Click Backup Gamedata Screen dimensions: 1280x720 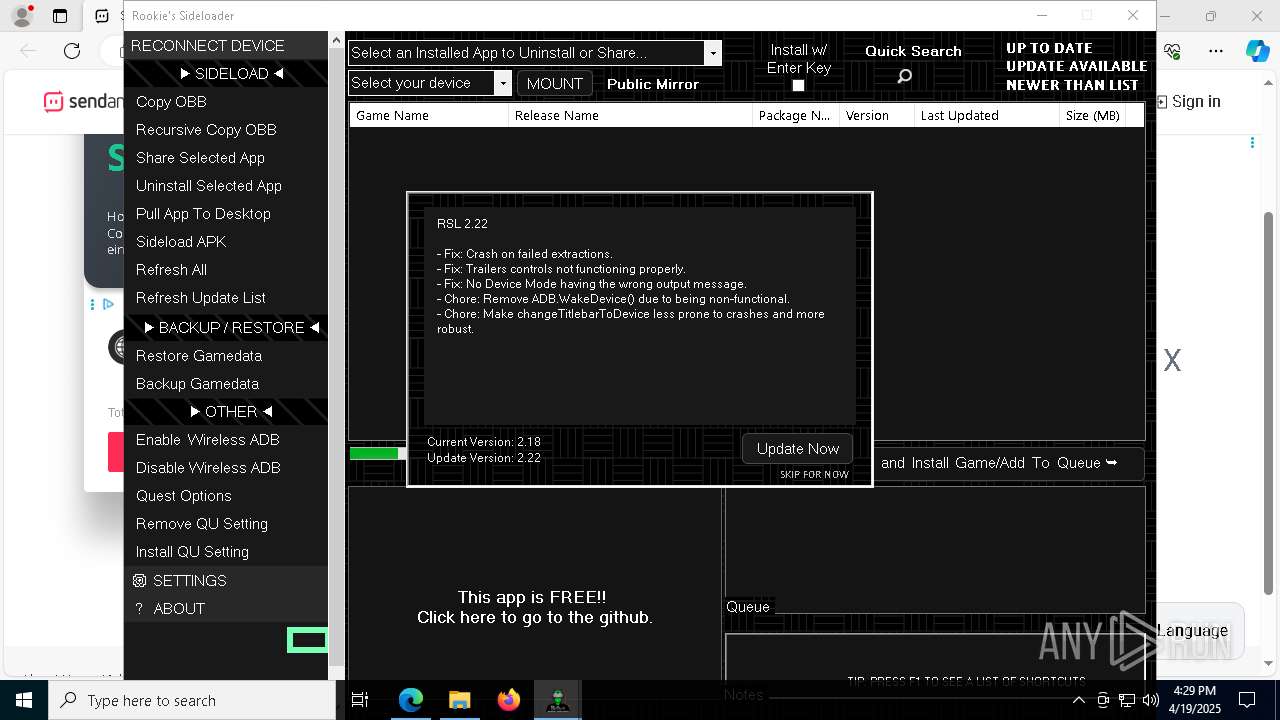coord(226,384)
